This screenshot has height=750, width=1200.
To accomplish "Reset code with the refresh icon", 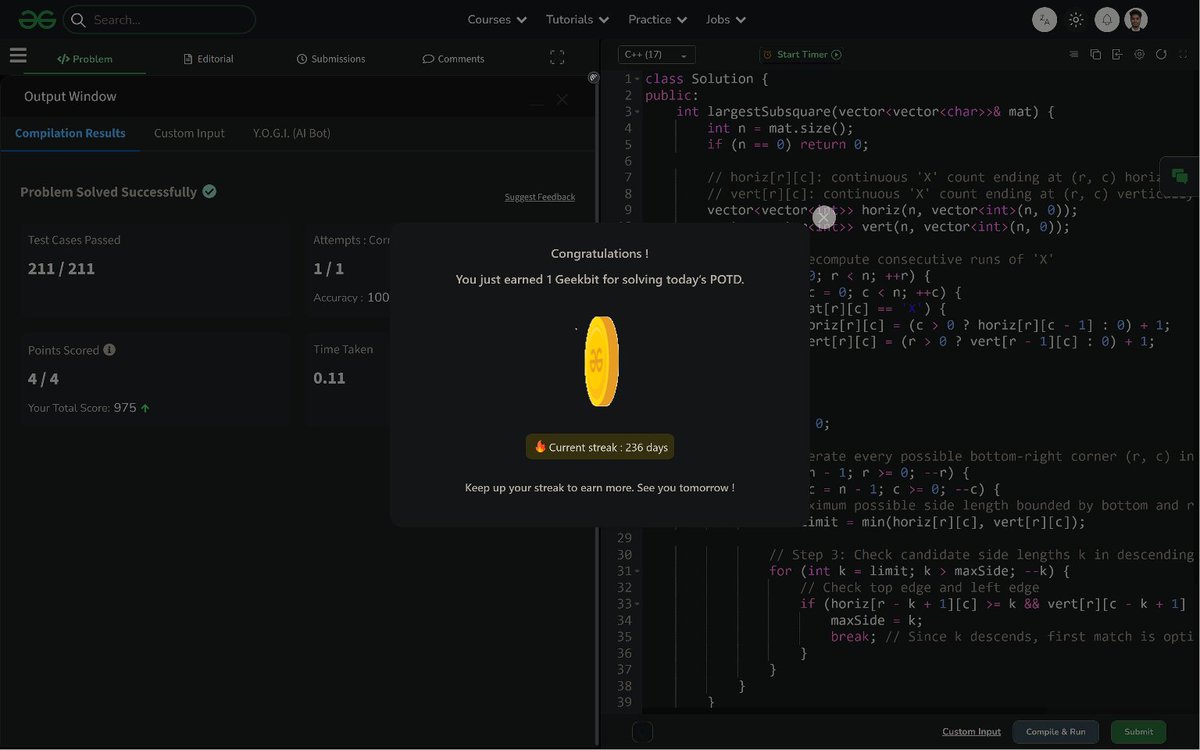I will [1161, 55].
